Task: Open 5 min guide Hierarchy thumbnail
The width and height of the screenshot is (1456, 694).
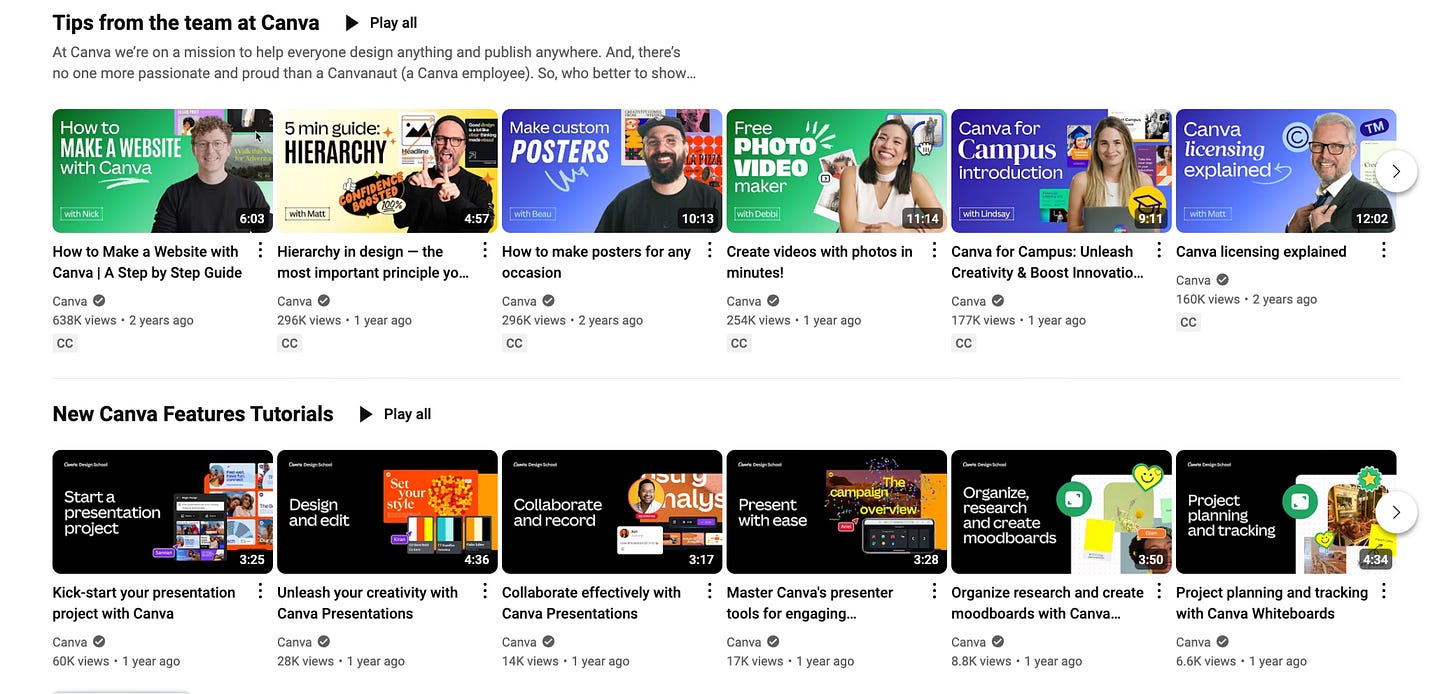Action: coord(387,171)
